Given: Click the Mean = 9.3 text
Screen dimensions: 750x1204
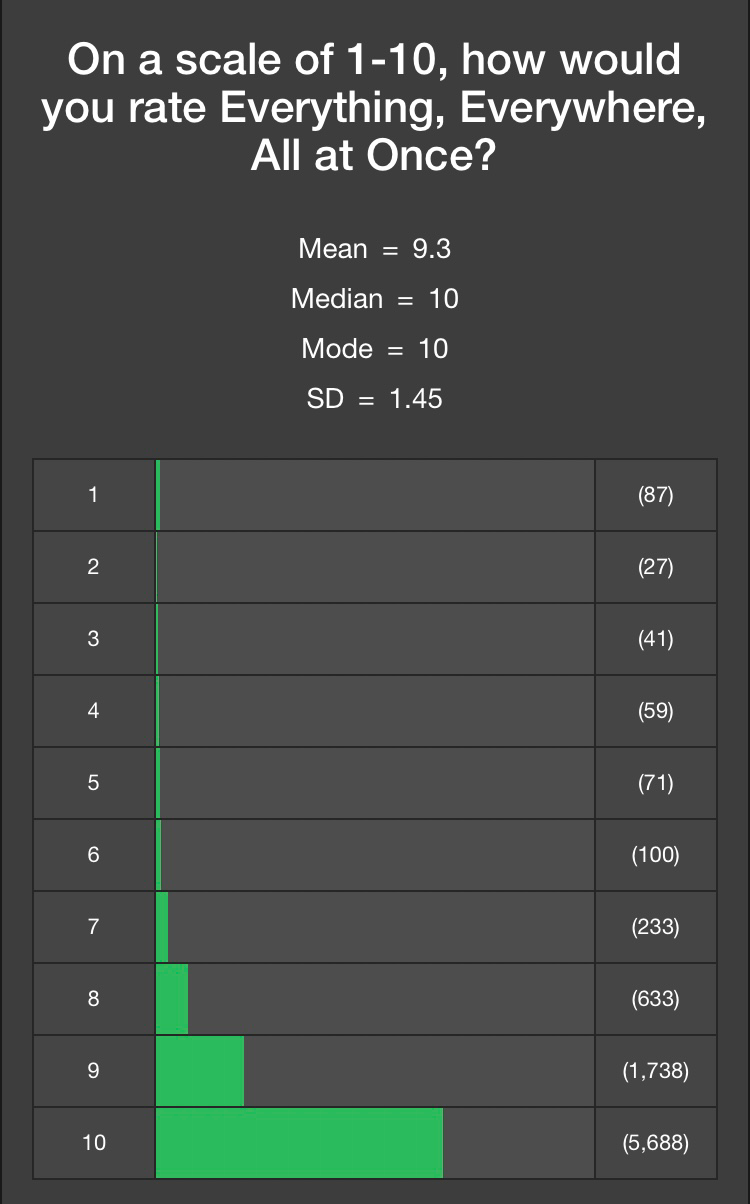Looking at the screenshot, I should tap(375, 249).
